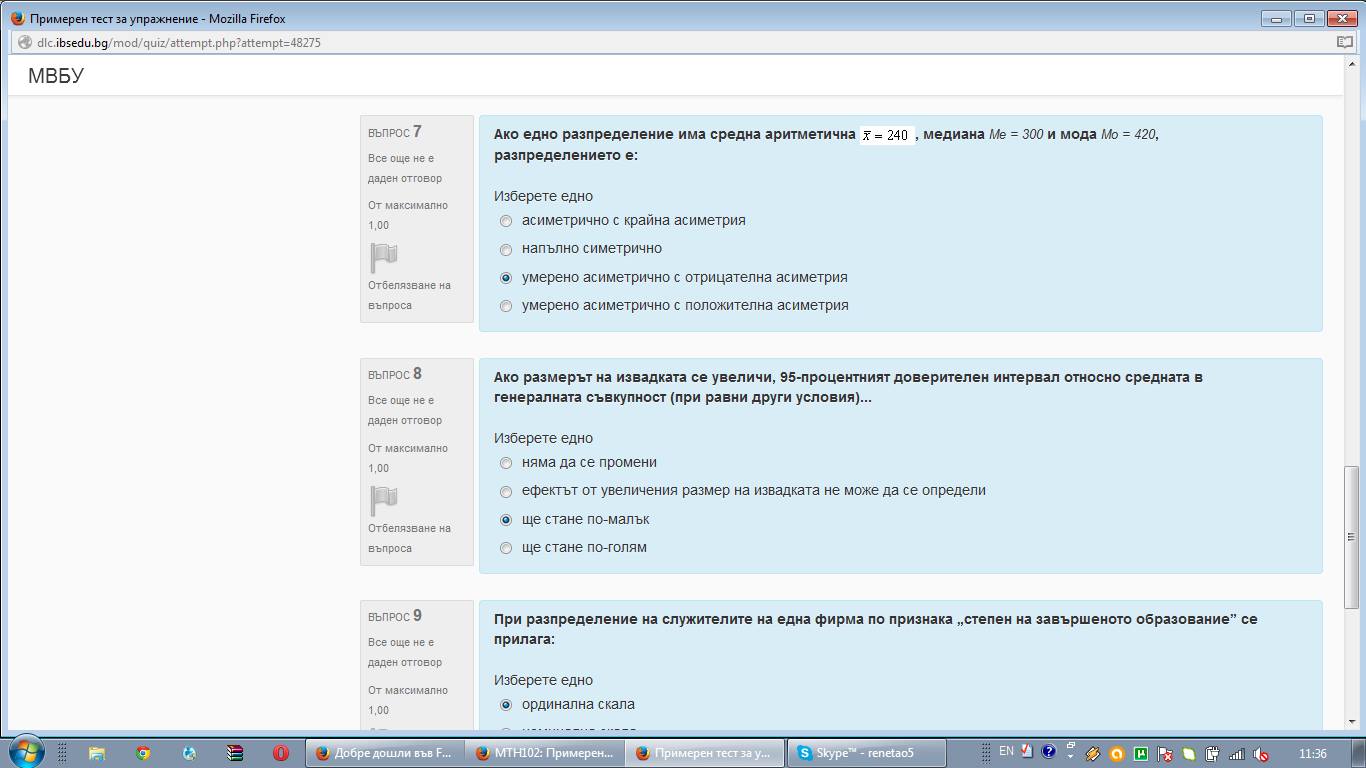Select 'ординална скала' radio option
The width and height of the screenshot is (1366, 768).
pyautogui.click(x=506, y=705)
